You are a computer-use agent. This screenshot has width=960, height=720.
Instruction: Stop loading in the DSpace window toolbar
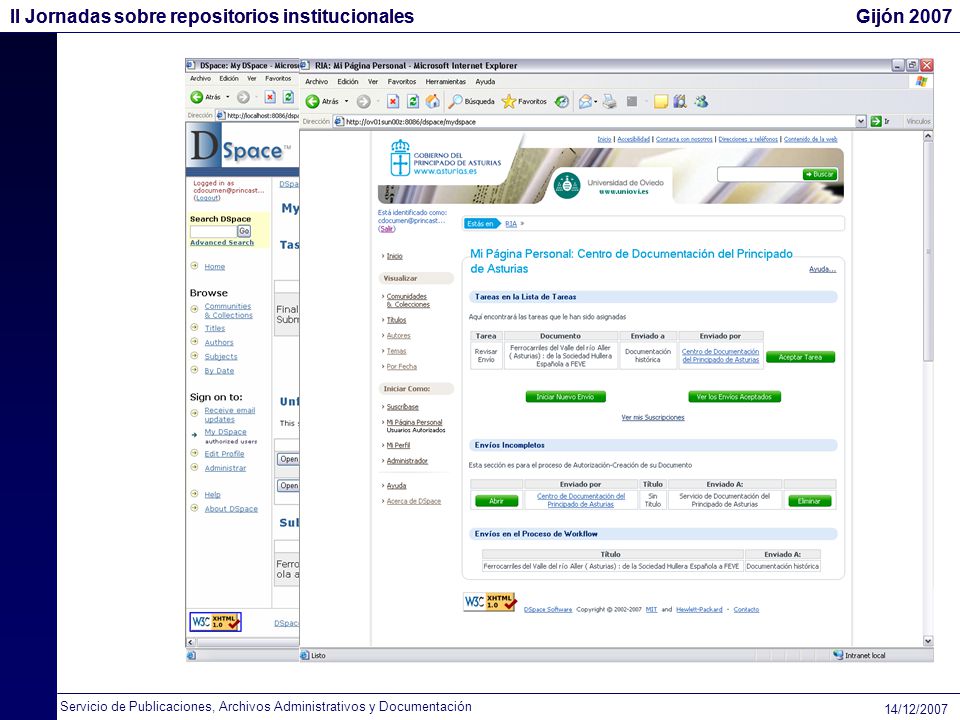click(270, 97)
